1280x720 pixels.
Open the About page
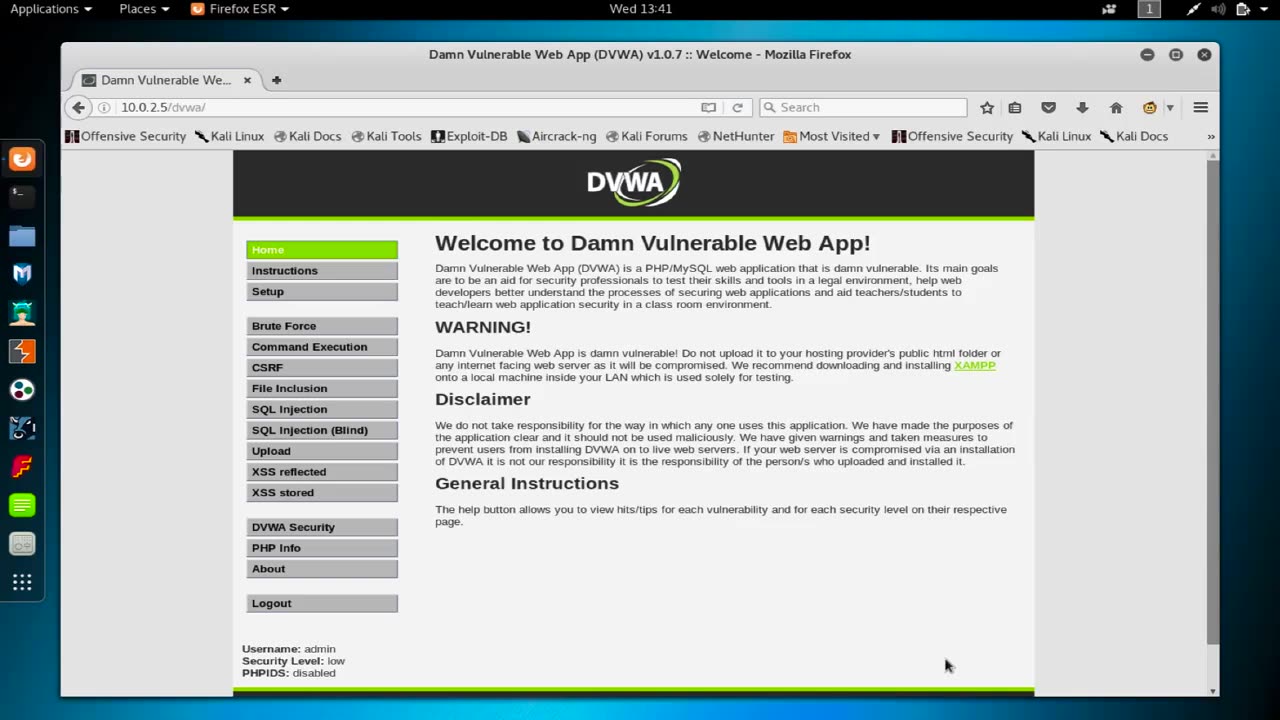click(x=322, y=569)
